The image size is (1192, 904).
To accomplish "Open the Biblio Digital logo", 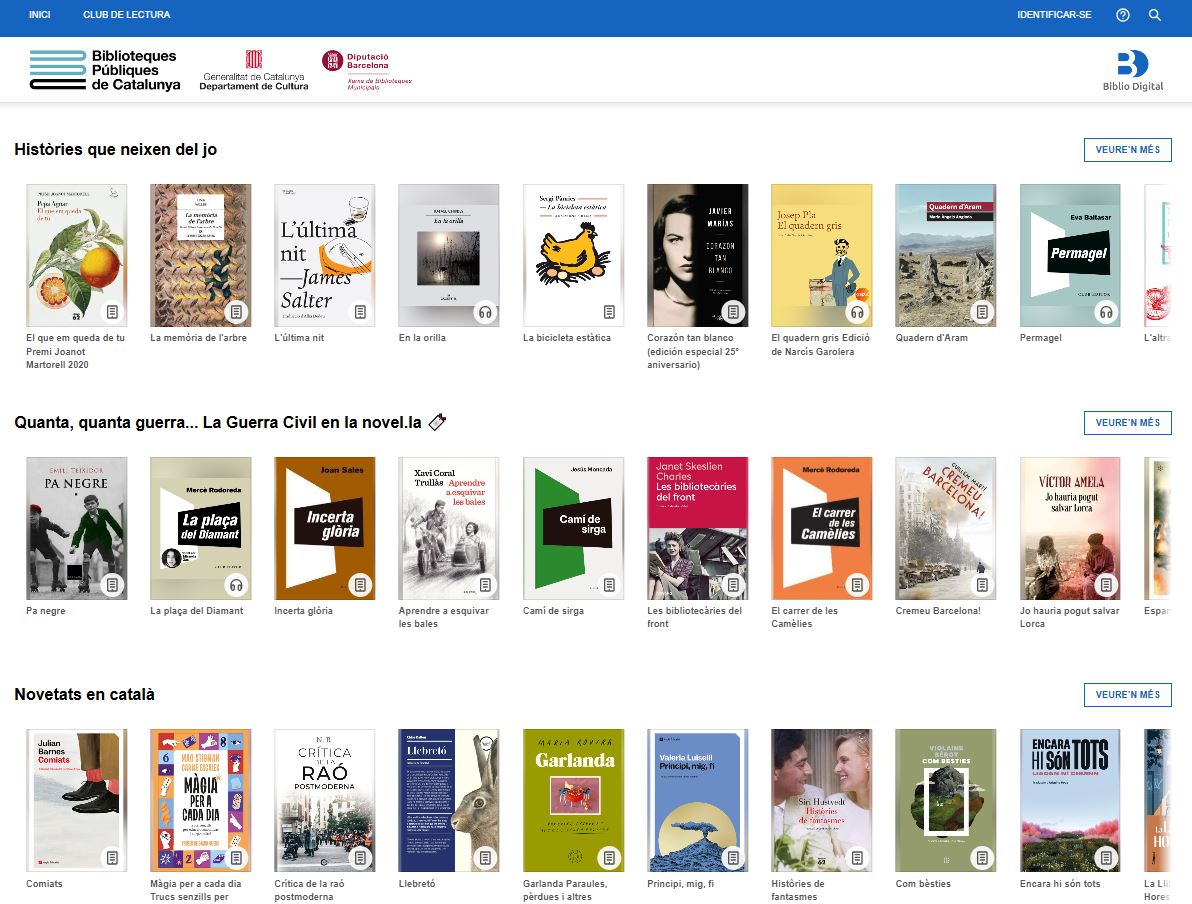I will (1133, 71).
